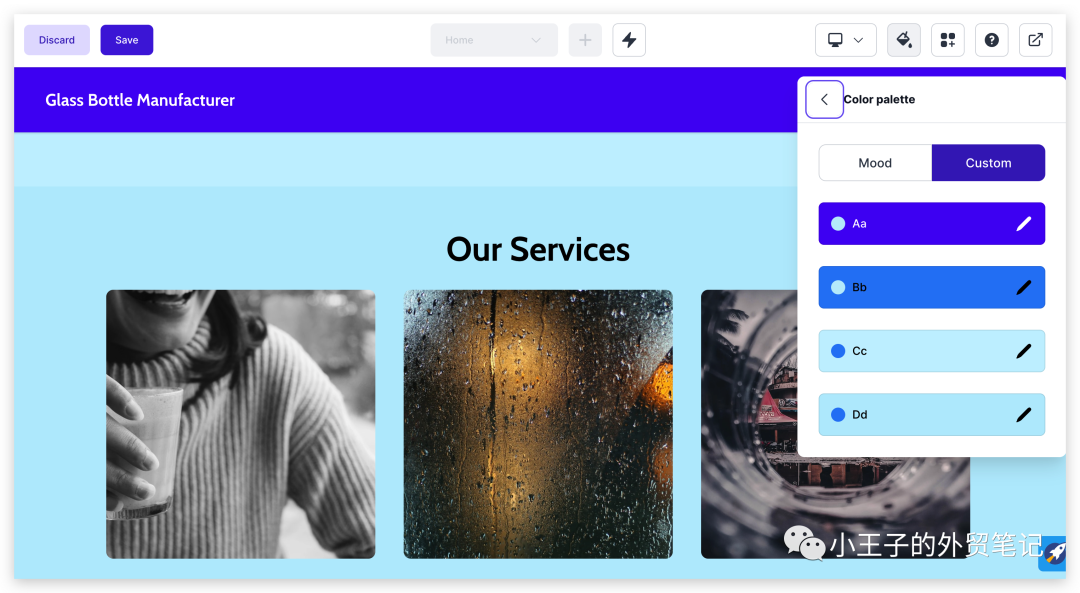Go back from Color palette panel
Viewport: 1080px width, 593px height.
824,99
